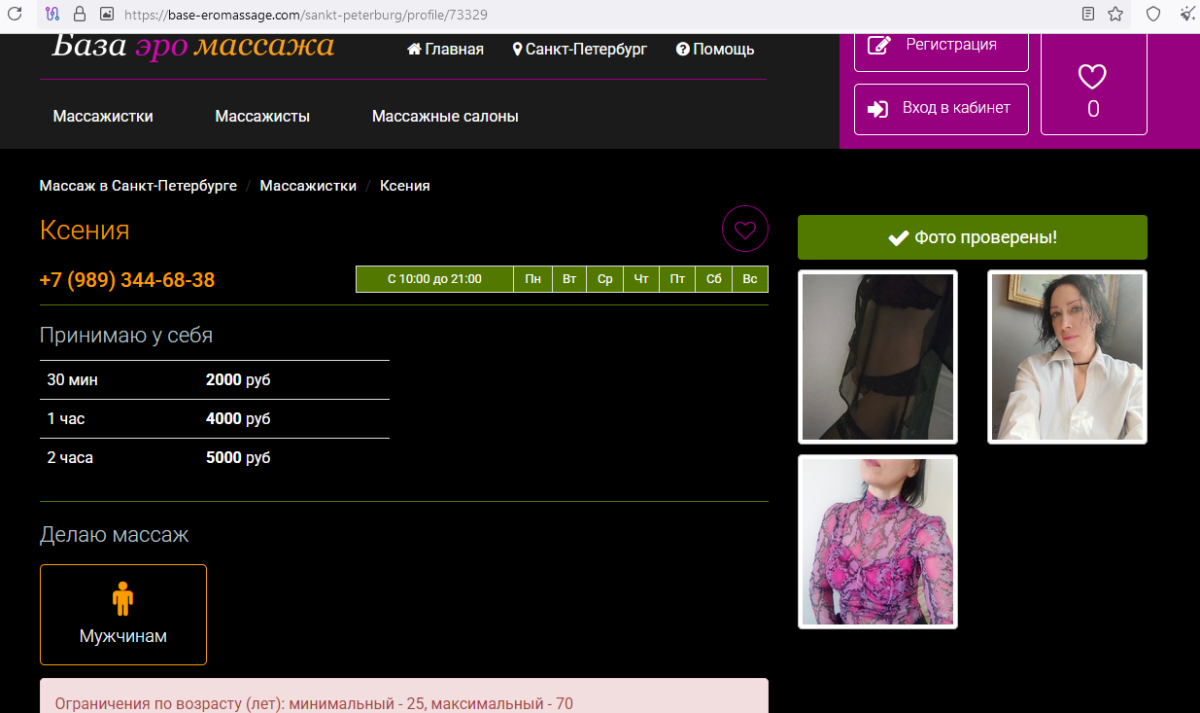This screenshot has height=713, width=1200.
Task: Click the orange person icon above Мужчинам
Action: (x=123, y=599)
